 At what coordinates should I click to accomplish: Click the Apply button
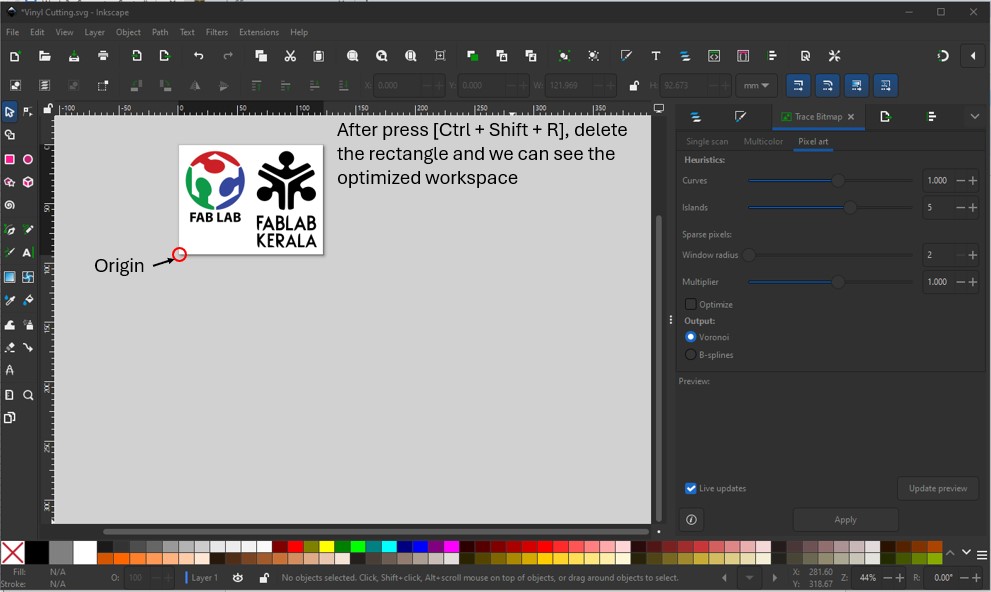(x=846, y=519)
